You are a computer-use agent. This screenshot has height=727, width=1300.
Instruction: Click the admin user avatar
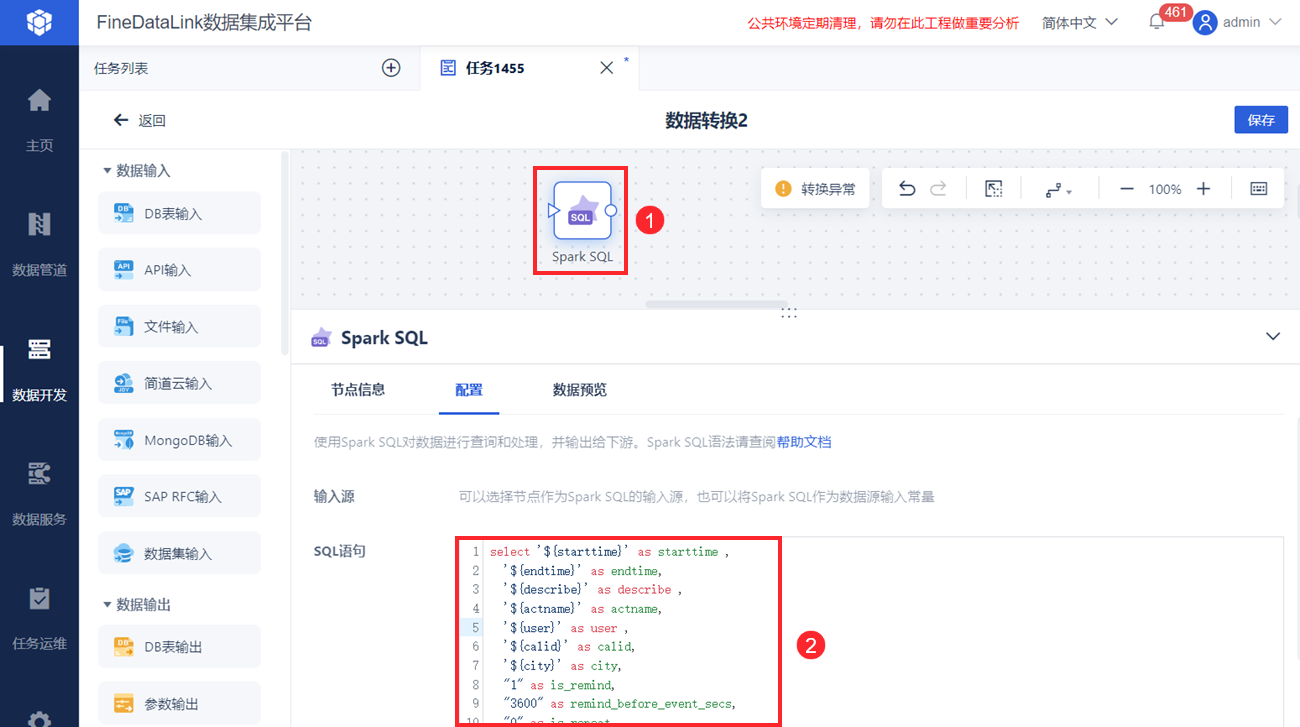(x=1206, y=22)
